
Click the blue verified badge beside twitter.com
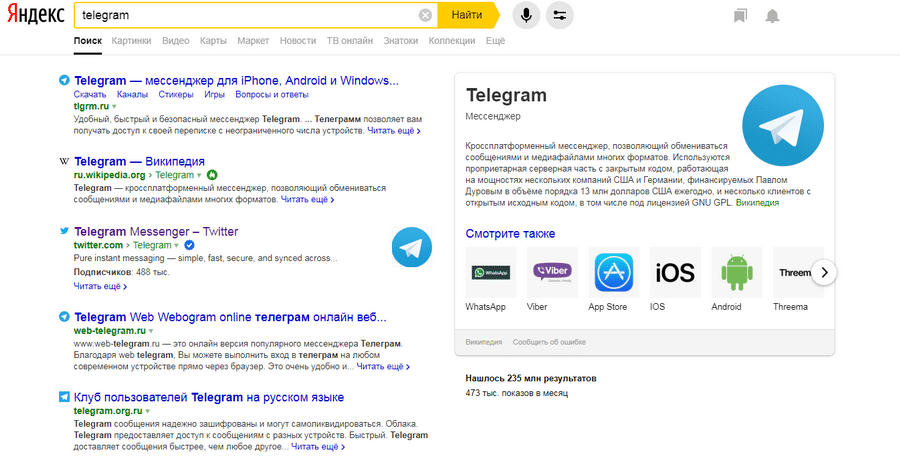[x=189, y=245]
